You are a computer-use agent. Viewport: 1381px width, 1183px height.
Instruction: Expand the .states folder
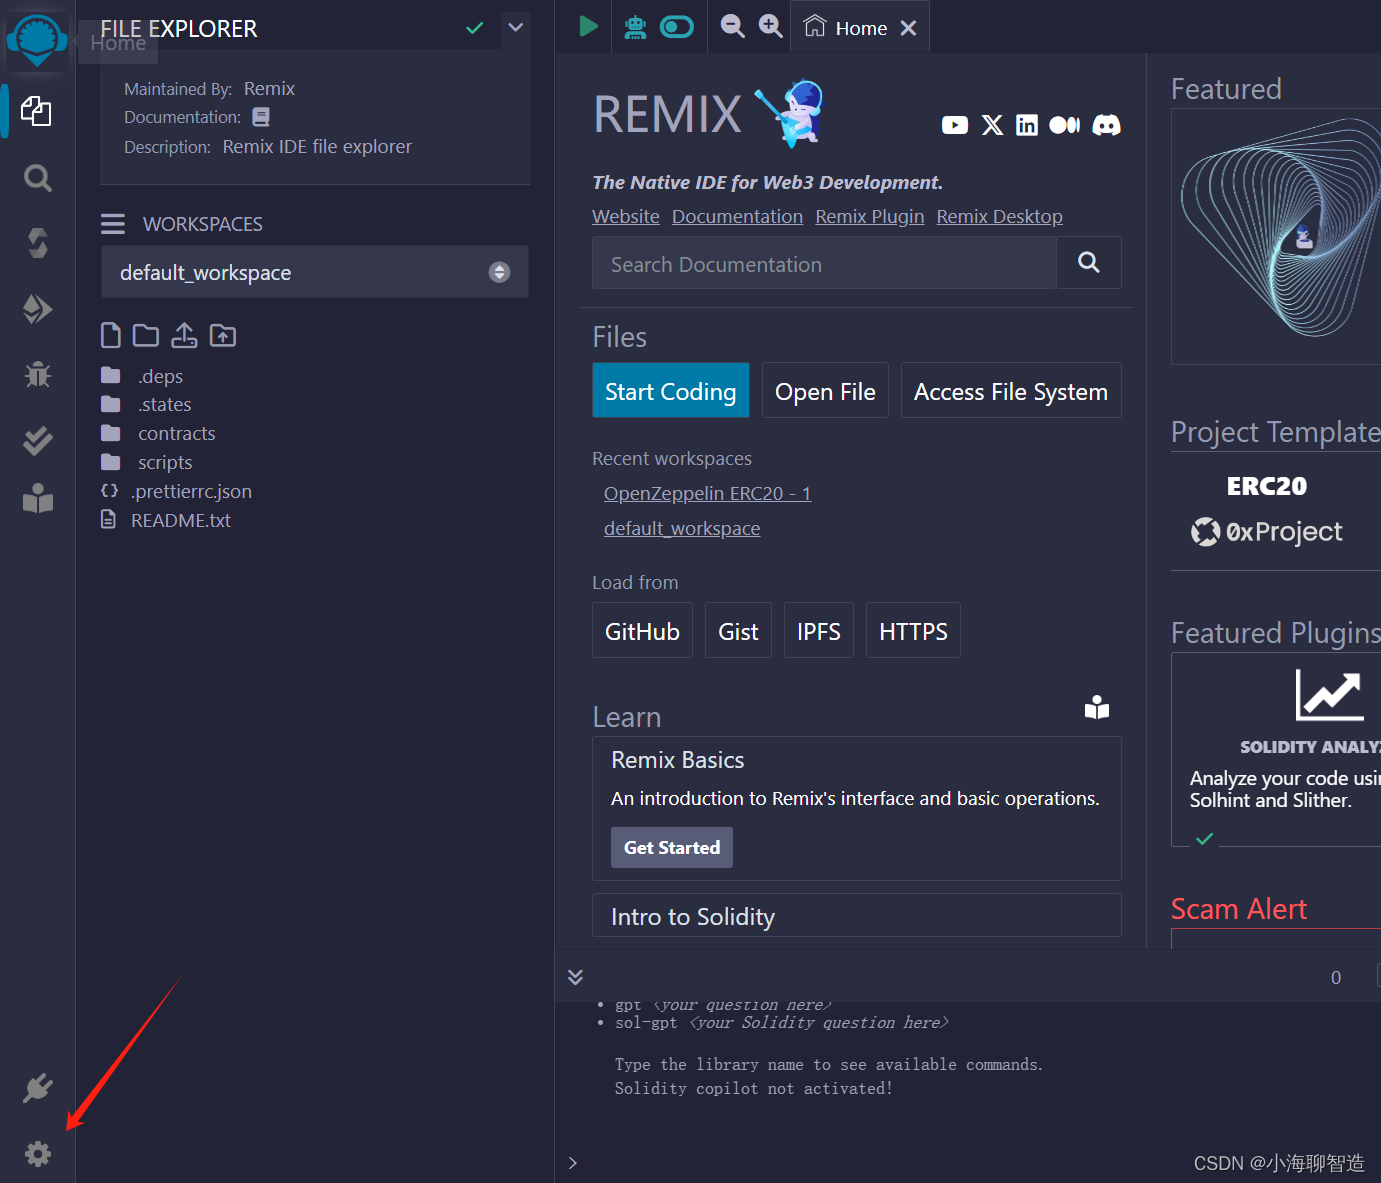pos(164,404)
